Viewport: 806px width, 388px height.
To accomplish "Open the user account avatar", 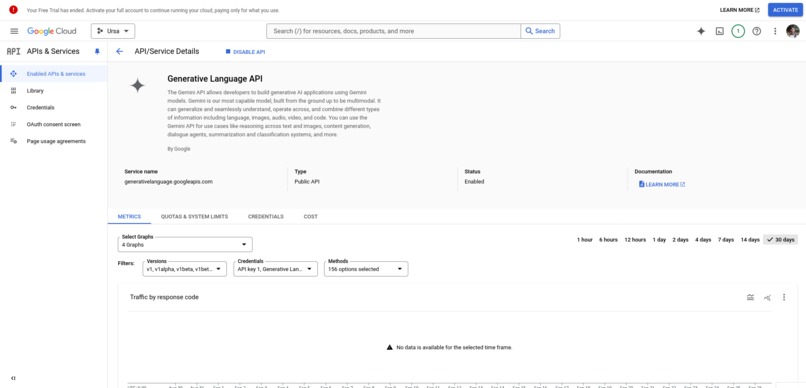I will [x=792, y=31].
